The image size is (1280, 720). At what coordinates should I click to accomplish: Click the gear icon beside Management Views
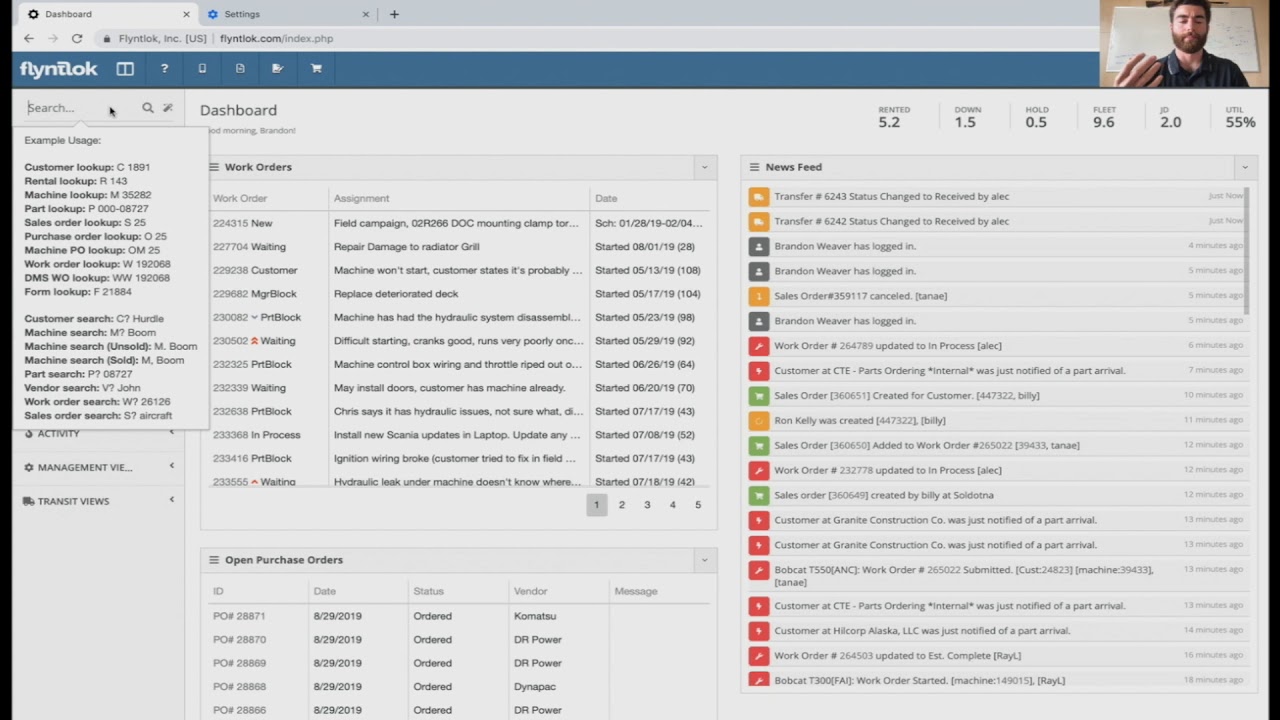(x=27, y=467)
